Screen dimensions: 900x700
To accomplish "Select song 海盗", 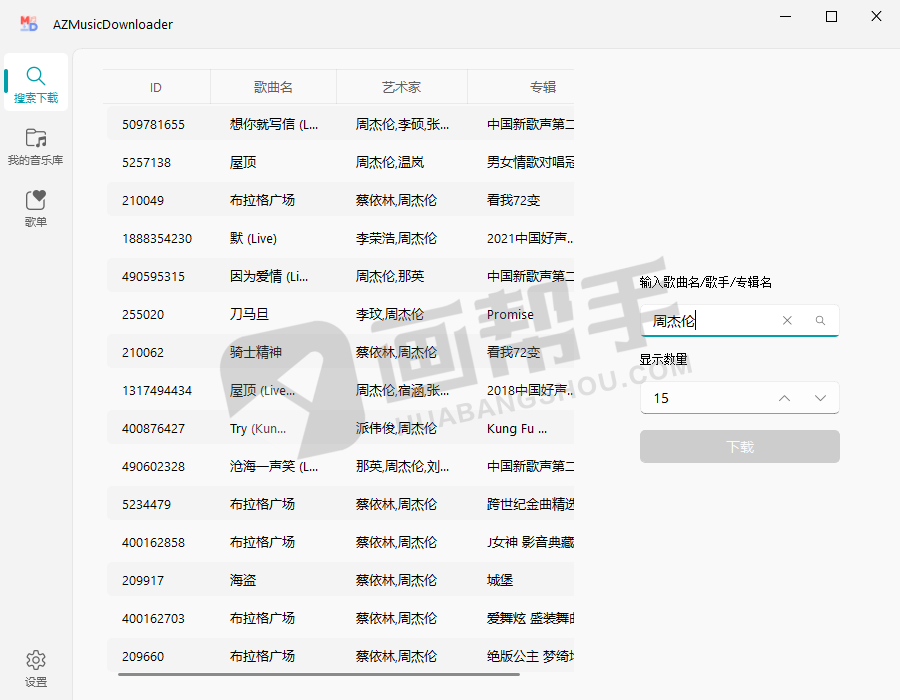I will (x=243, y=580).
